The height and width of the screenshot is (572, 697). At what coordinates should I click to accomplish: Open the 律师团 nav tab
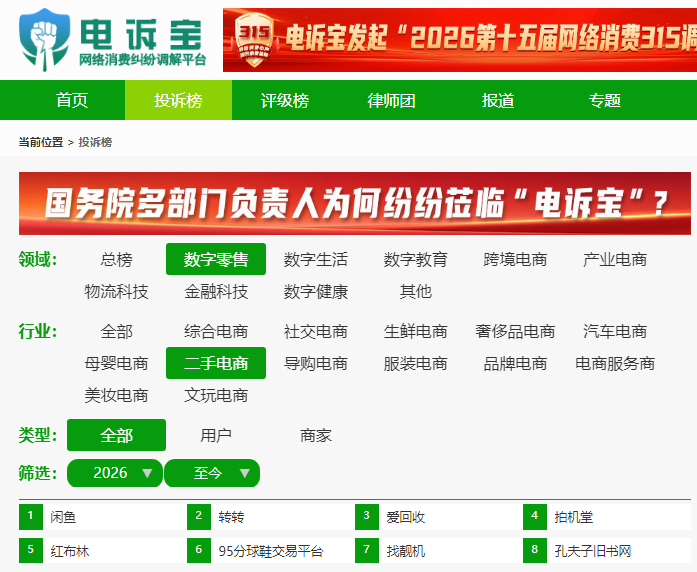tap(392, 100)
